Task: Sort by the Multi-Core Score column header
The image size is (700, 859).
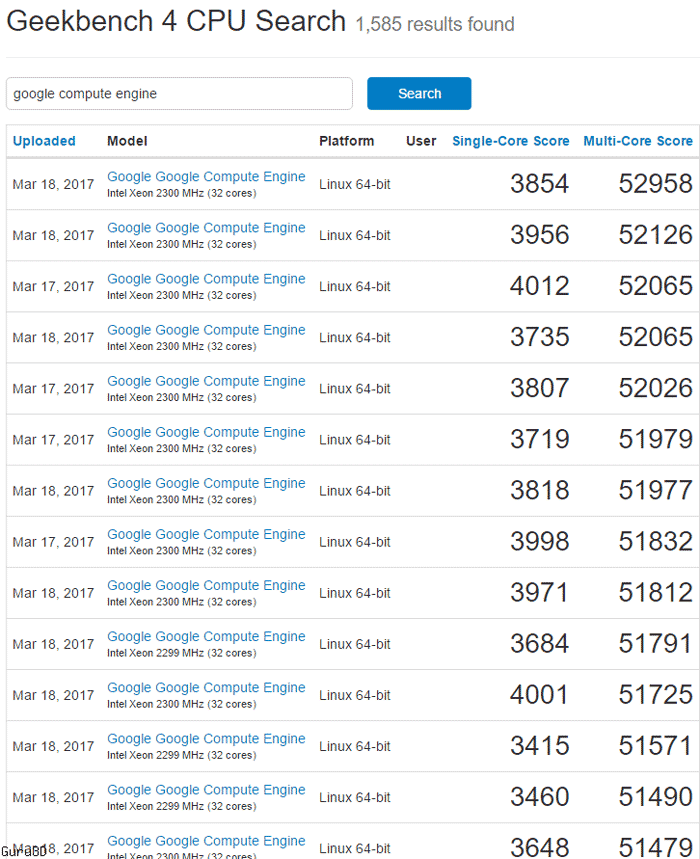Action: (x=637, y=141)
